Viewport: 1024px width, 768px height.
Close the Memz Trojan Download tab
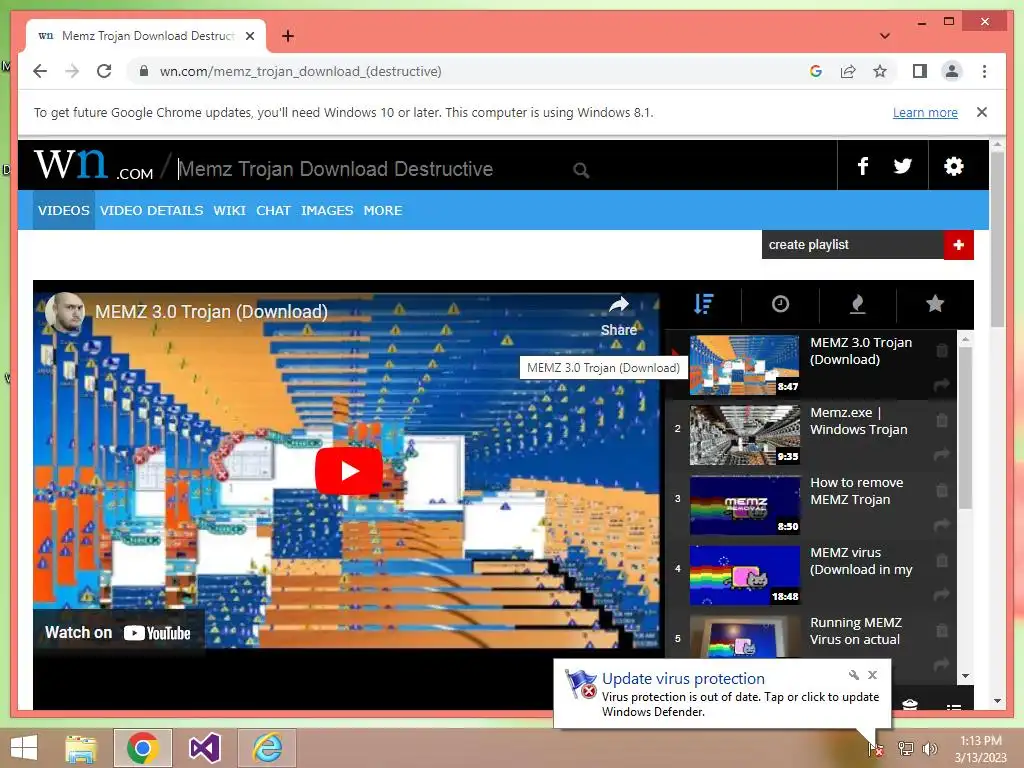click(x=249, y=36)
